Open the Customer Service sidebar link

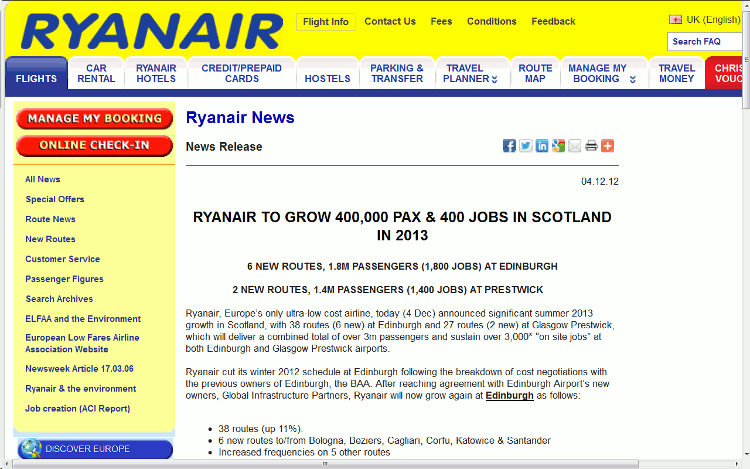[x=63, y=259]
